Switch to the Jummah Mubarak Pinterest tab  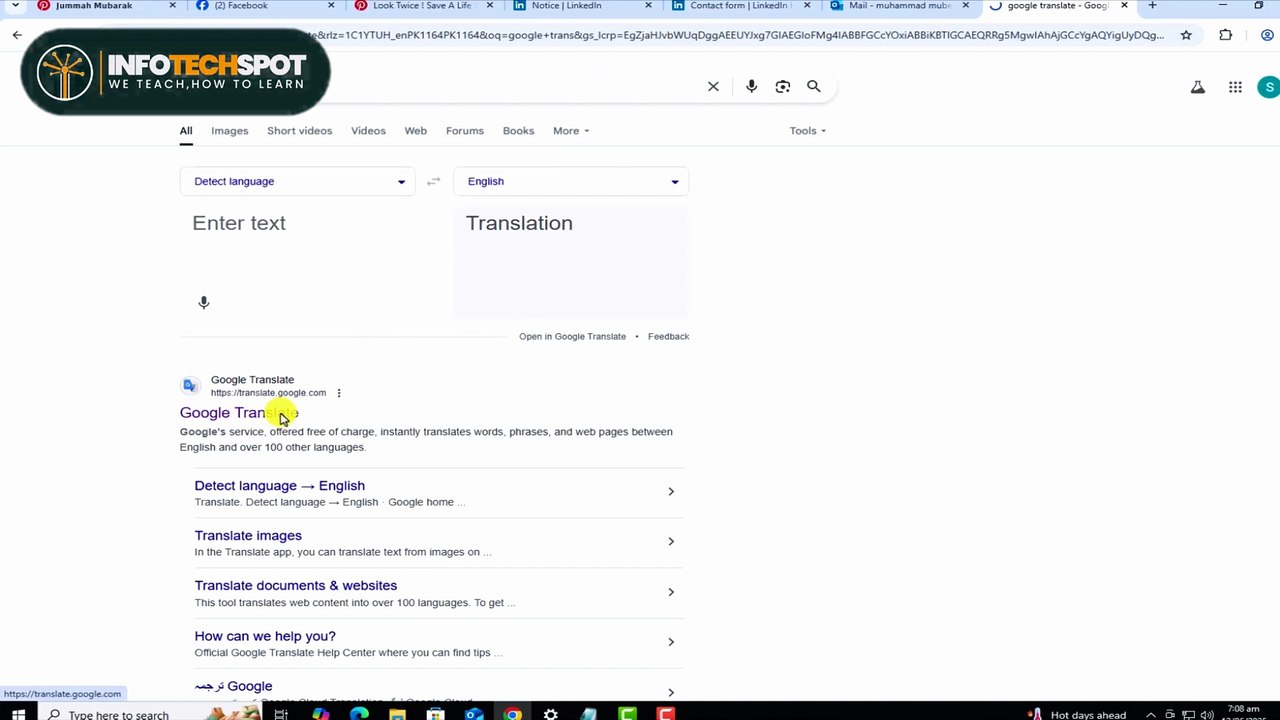(x=105, y=6)
